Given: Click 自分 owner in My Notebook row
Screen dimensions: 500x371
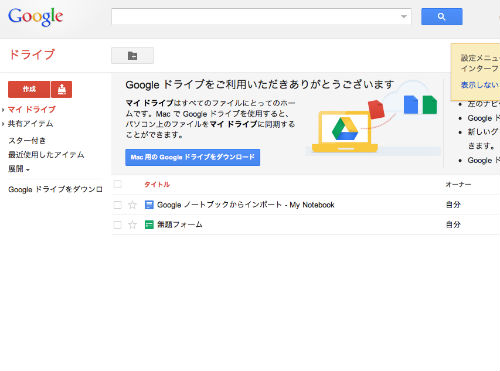Looking at the screenshot, I should (x=453, y=205).
